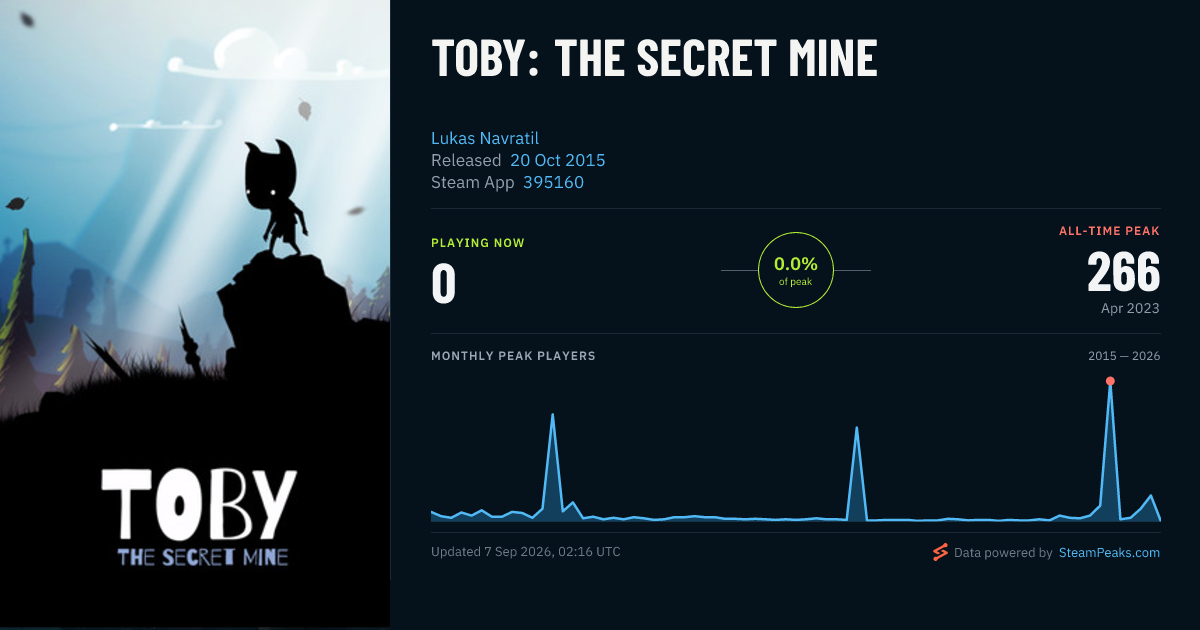1200x630 pixels.
Task: Click the SteamPeaks lightning logo icon
Action: (940, 552)
